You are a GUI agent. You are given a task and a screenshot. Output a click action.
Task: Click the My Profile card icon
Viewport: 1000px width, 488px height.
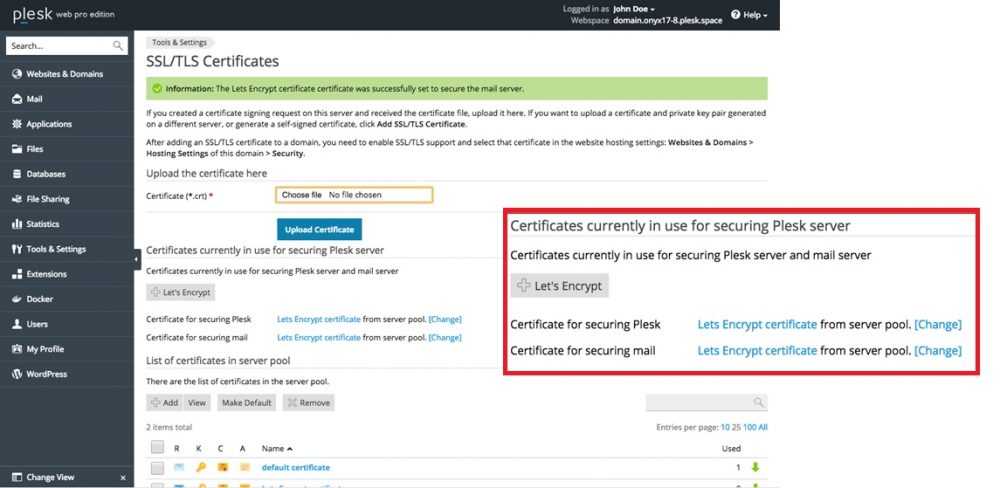point(17,349)
